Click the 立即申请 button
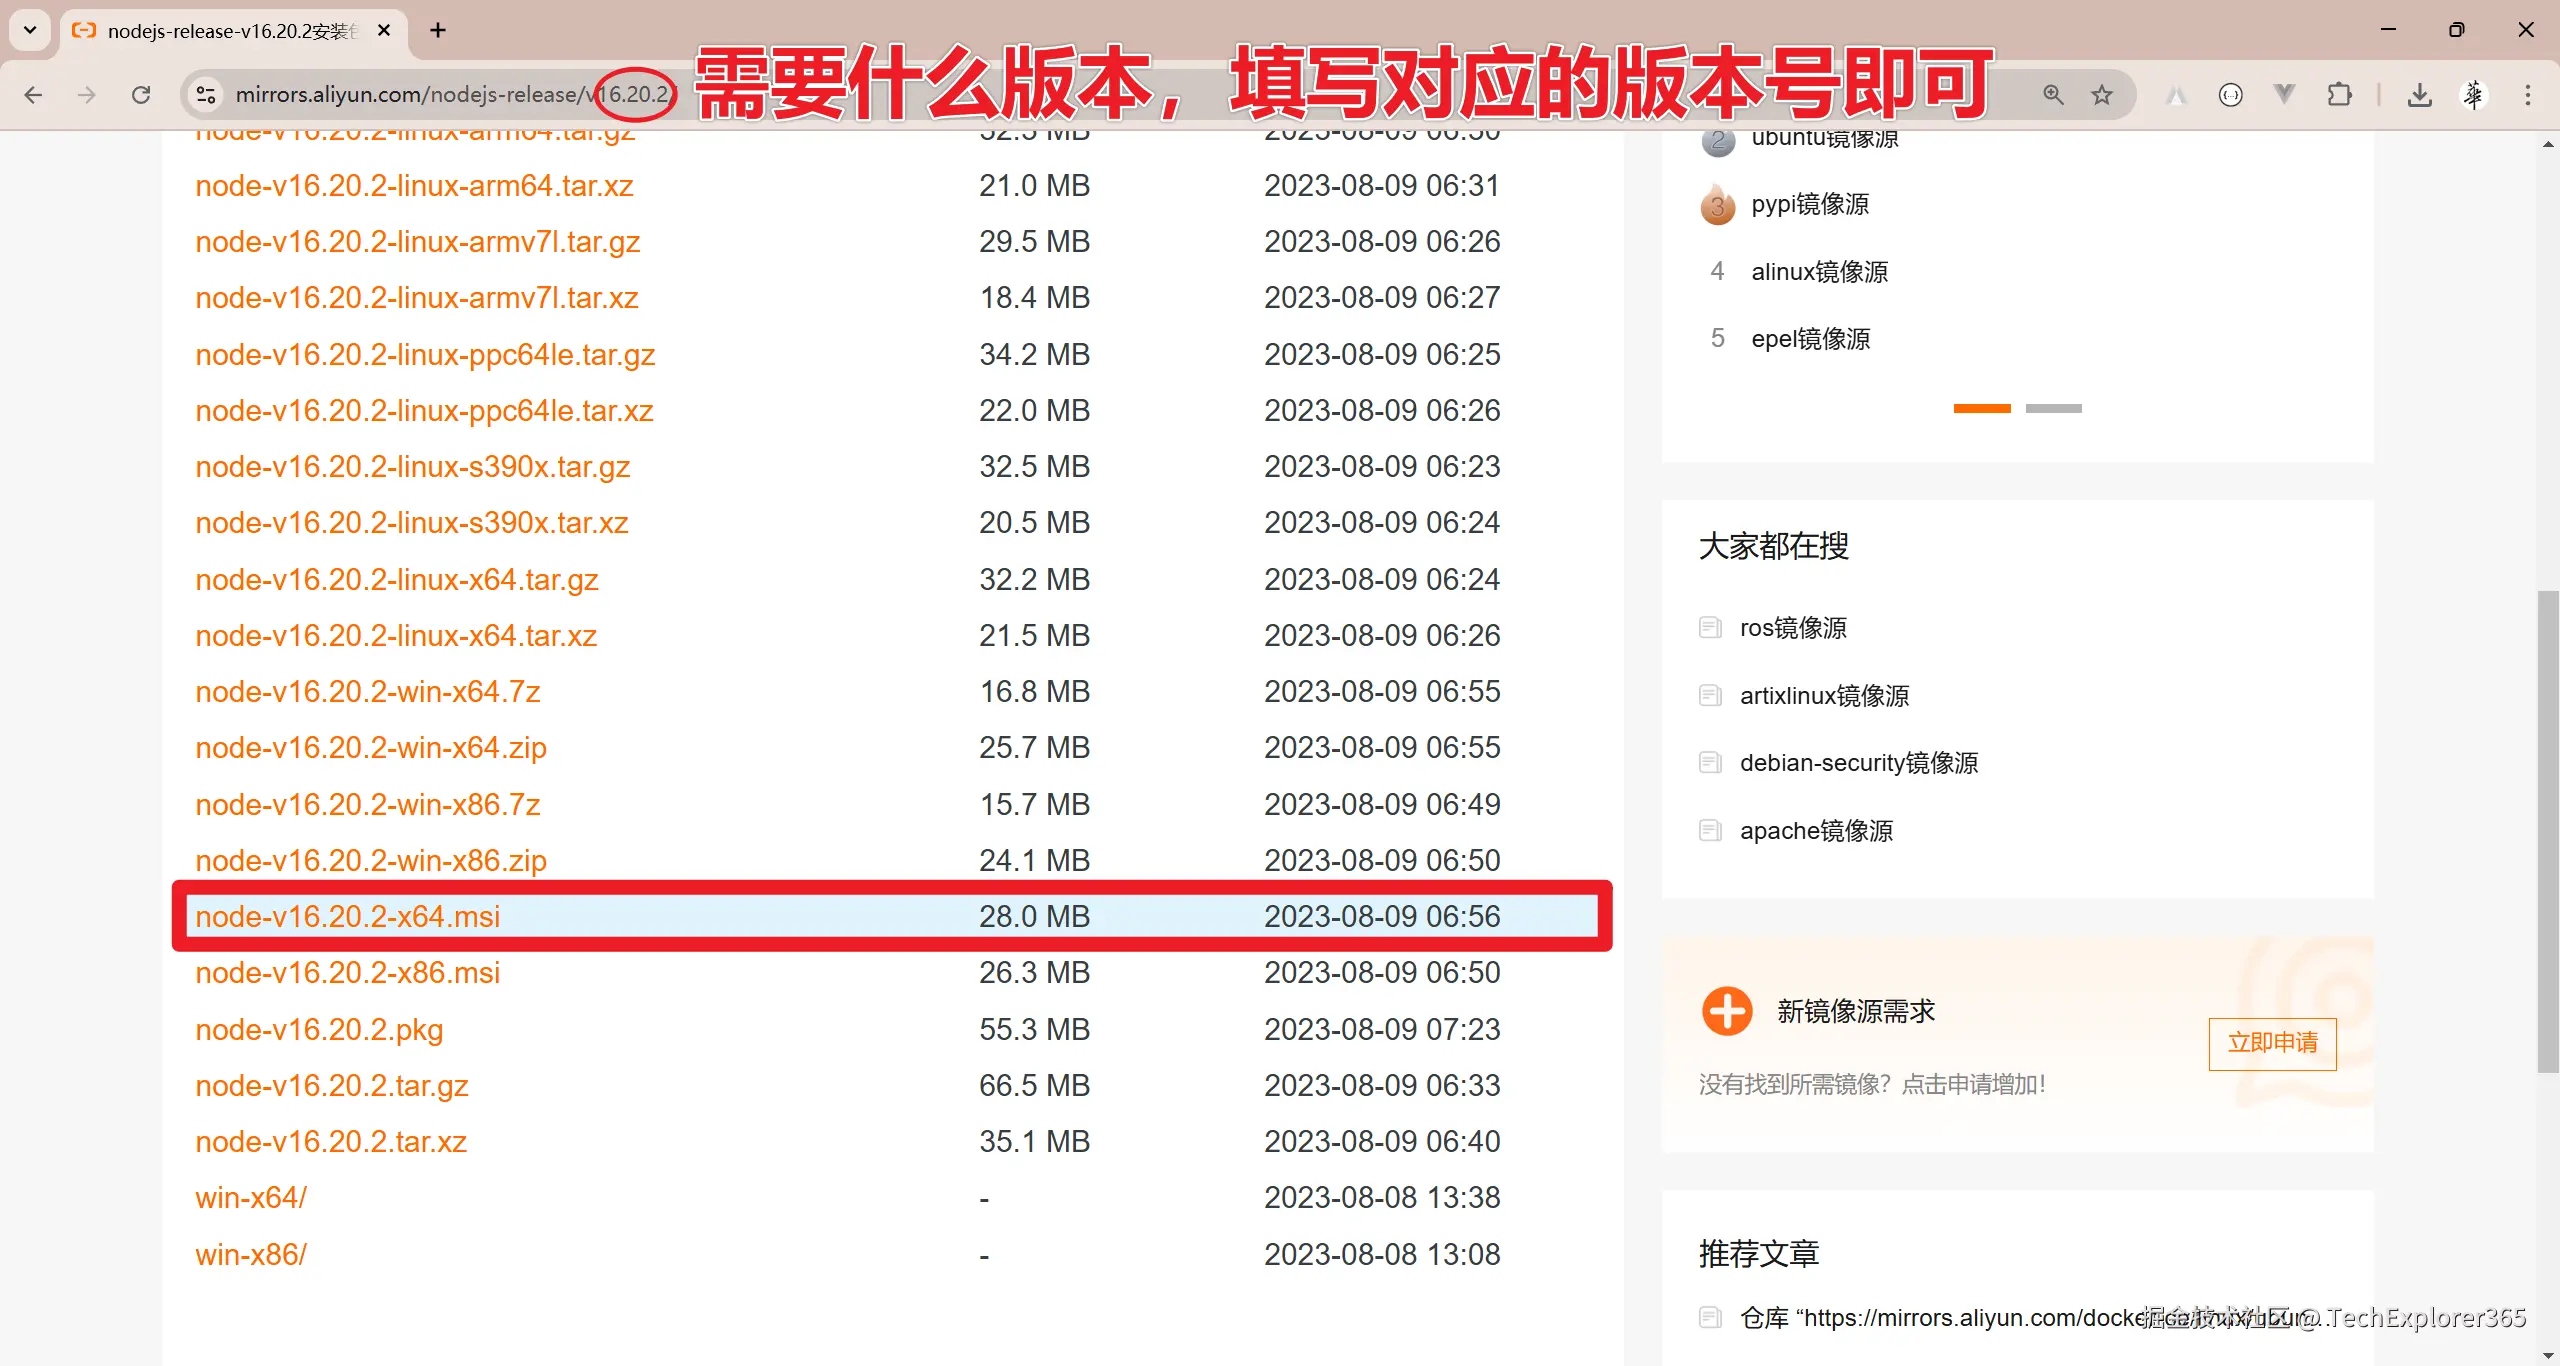 [x=2272, y=1043]
